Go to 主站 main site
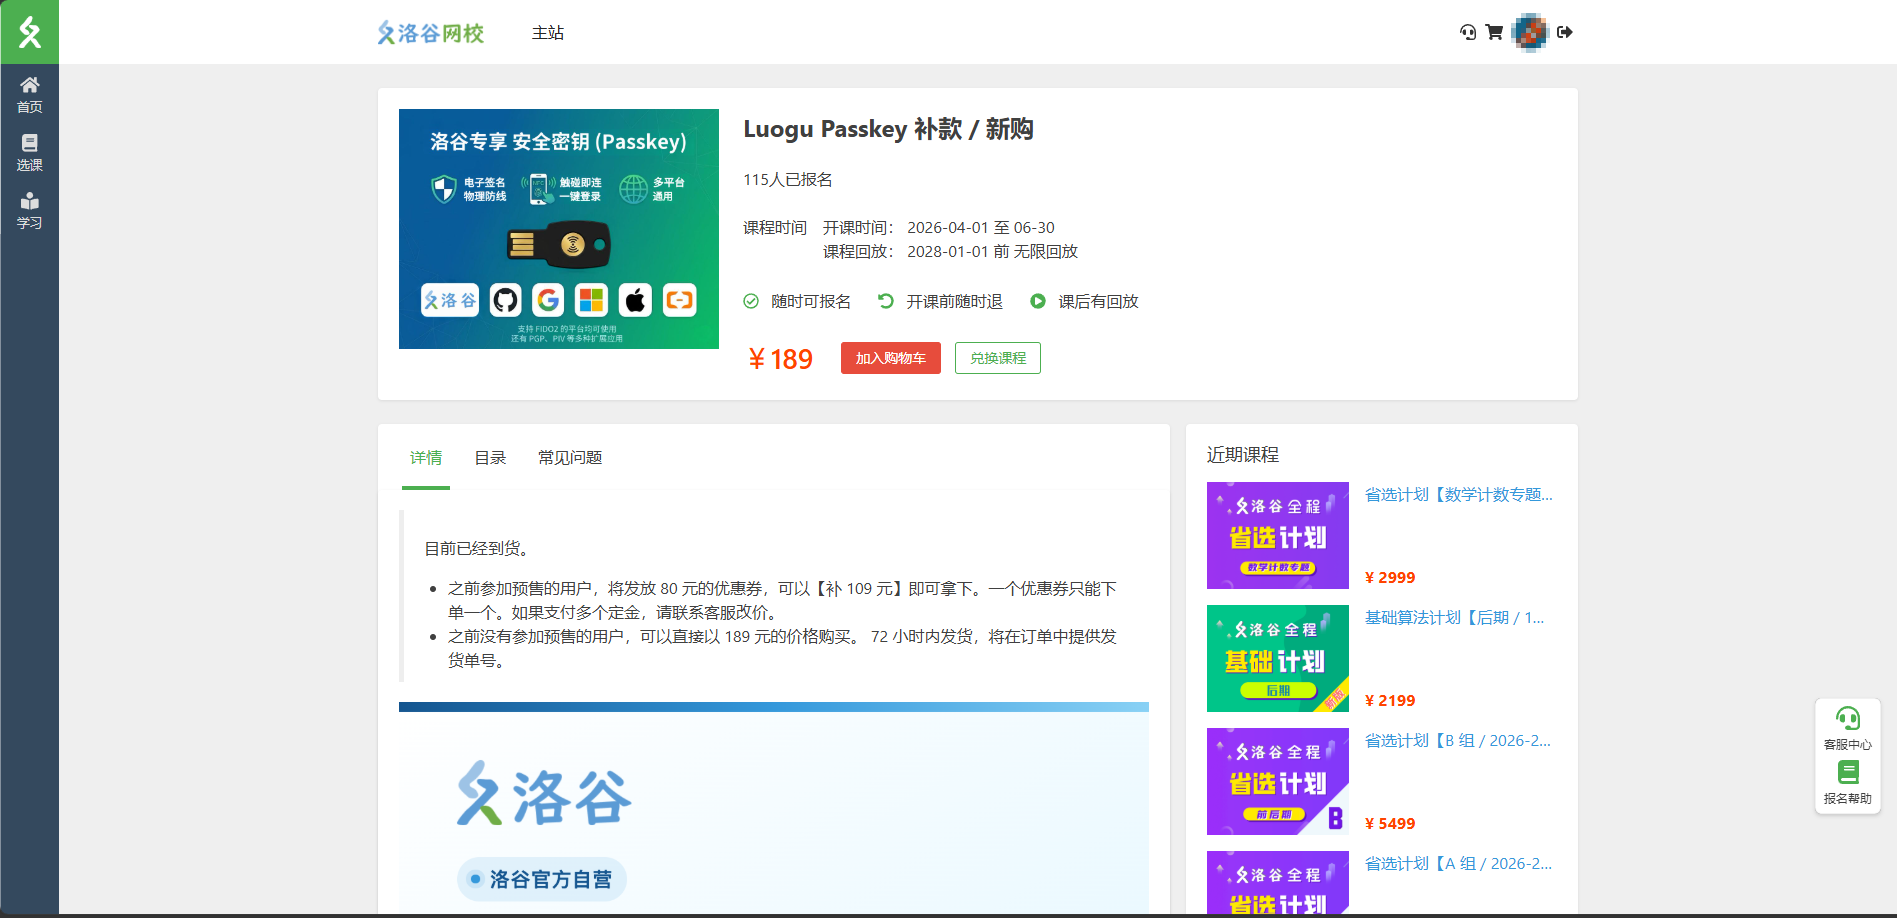Viewport: 1897px width, 918px height. [548, 33]
